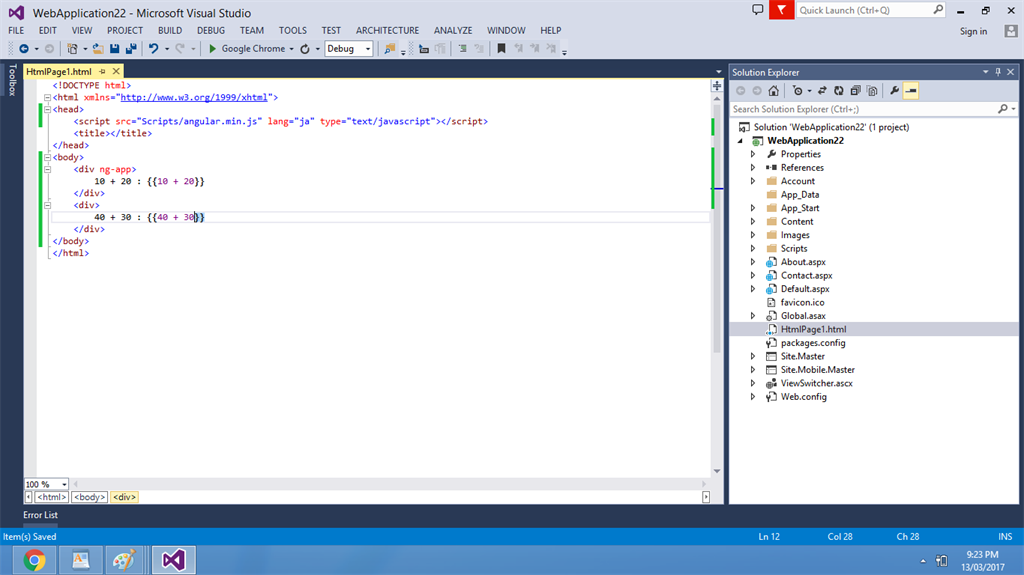Viewport: 1024px width, 575px height.
Task: Open the 100 % zoom level dropdown
Action: [x=65, y=484]
